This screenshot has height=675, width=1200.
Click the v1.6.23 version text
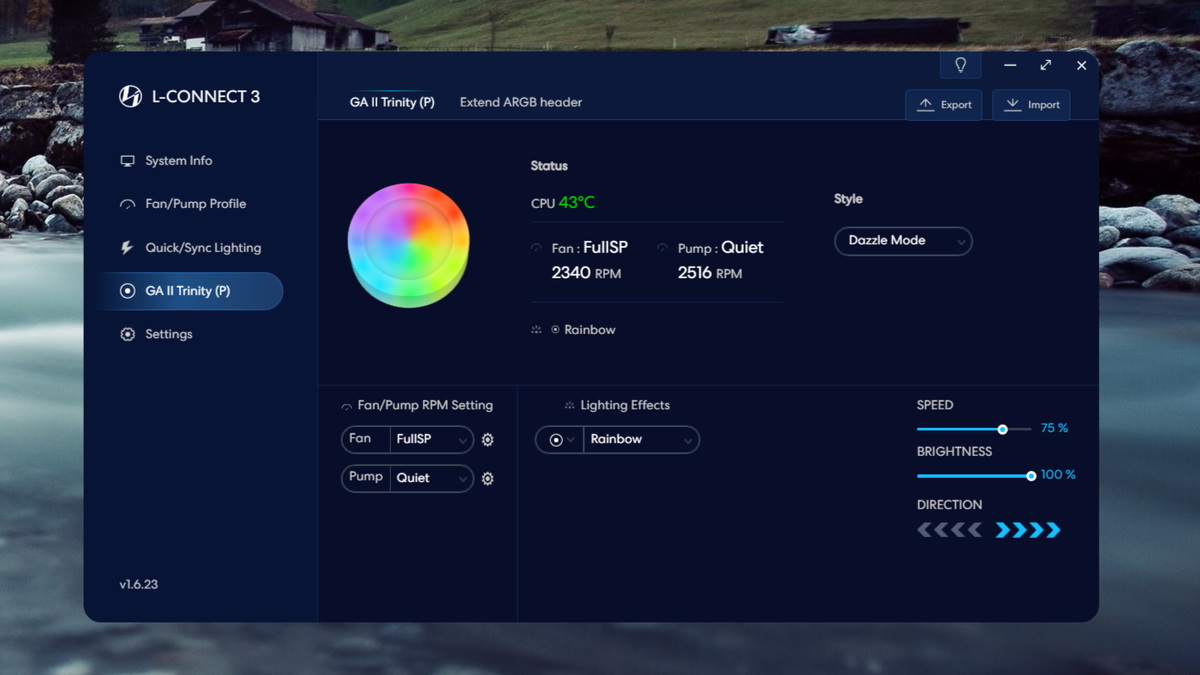[139, 584]
